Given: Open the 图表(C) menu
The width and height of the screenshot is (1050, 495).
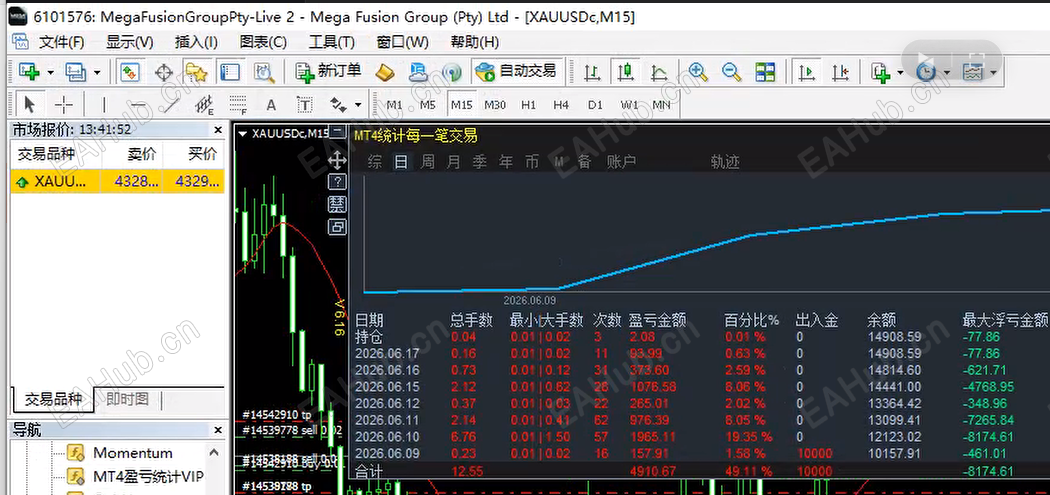Looking at the screenshot, I should click(263, 42).
